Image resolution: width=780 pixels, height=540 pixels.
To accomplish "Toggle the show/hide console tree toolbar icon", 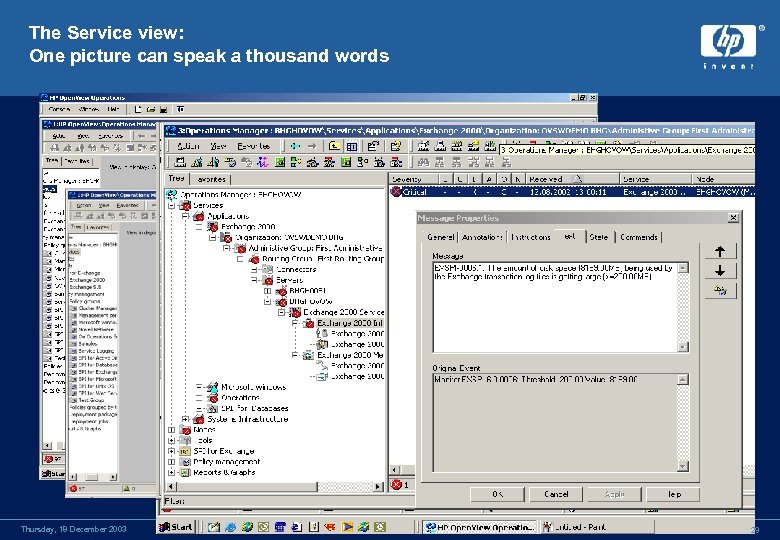I will pyautogui.click(x=352, y=146).
